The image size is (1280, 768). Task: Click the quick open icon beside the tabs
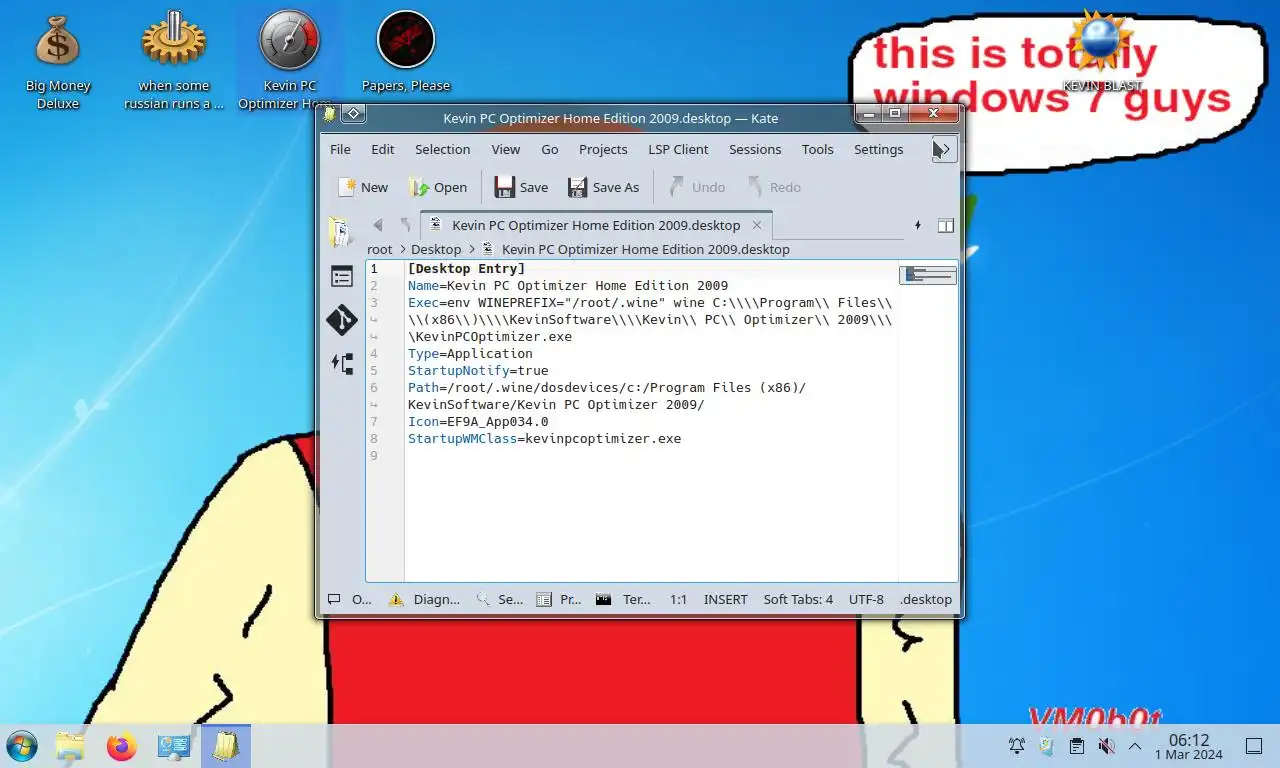click(x=917, y=226)
